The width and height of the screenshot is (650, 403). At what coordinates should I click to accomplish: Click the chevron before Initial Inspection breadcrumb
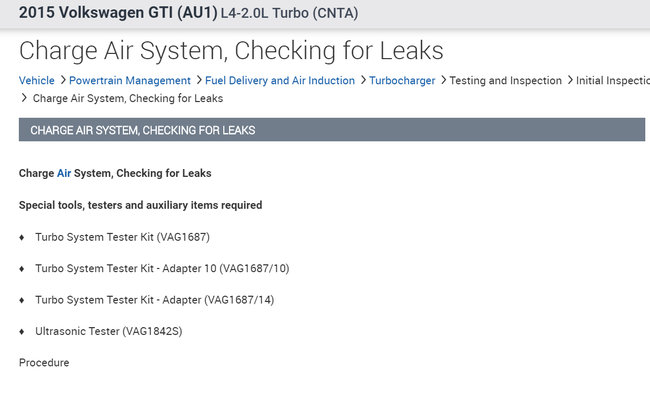(x=570, y=80)
